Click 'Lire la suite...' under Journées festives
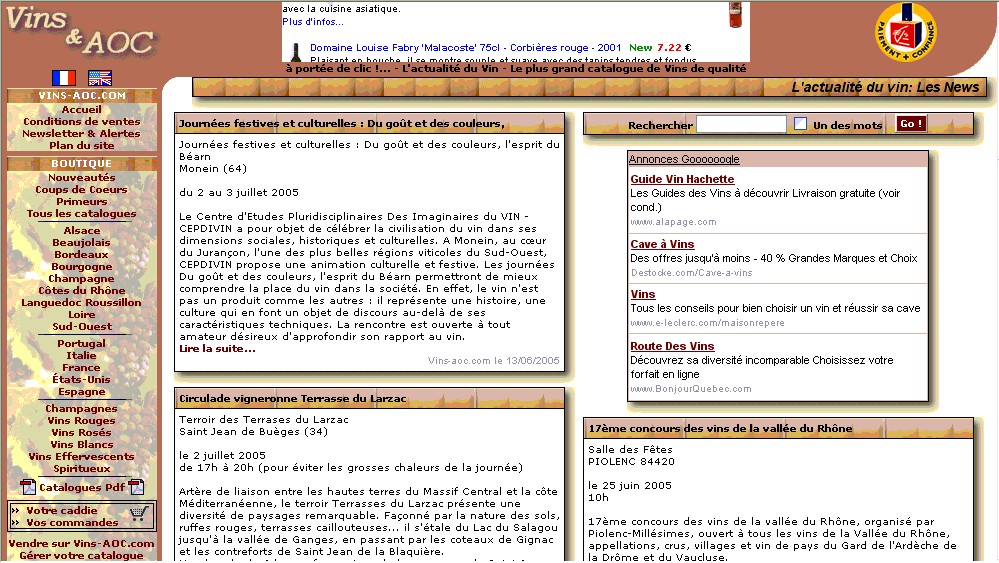 [x=217, y=349]
